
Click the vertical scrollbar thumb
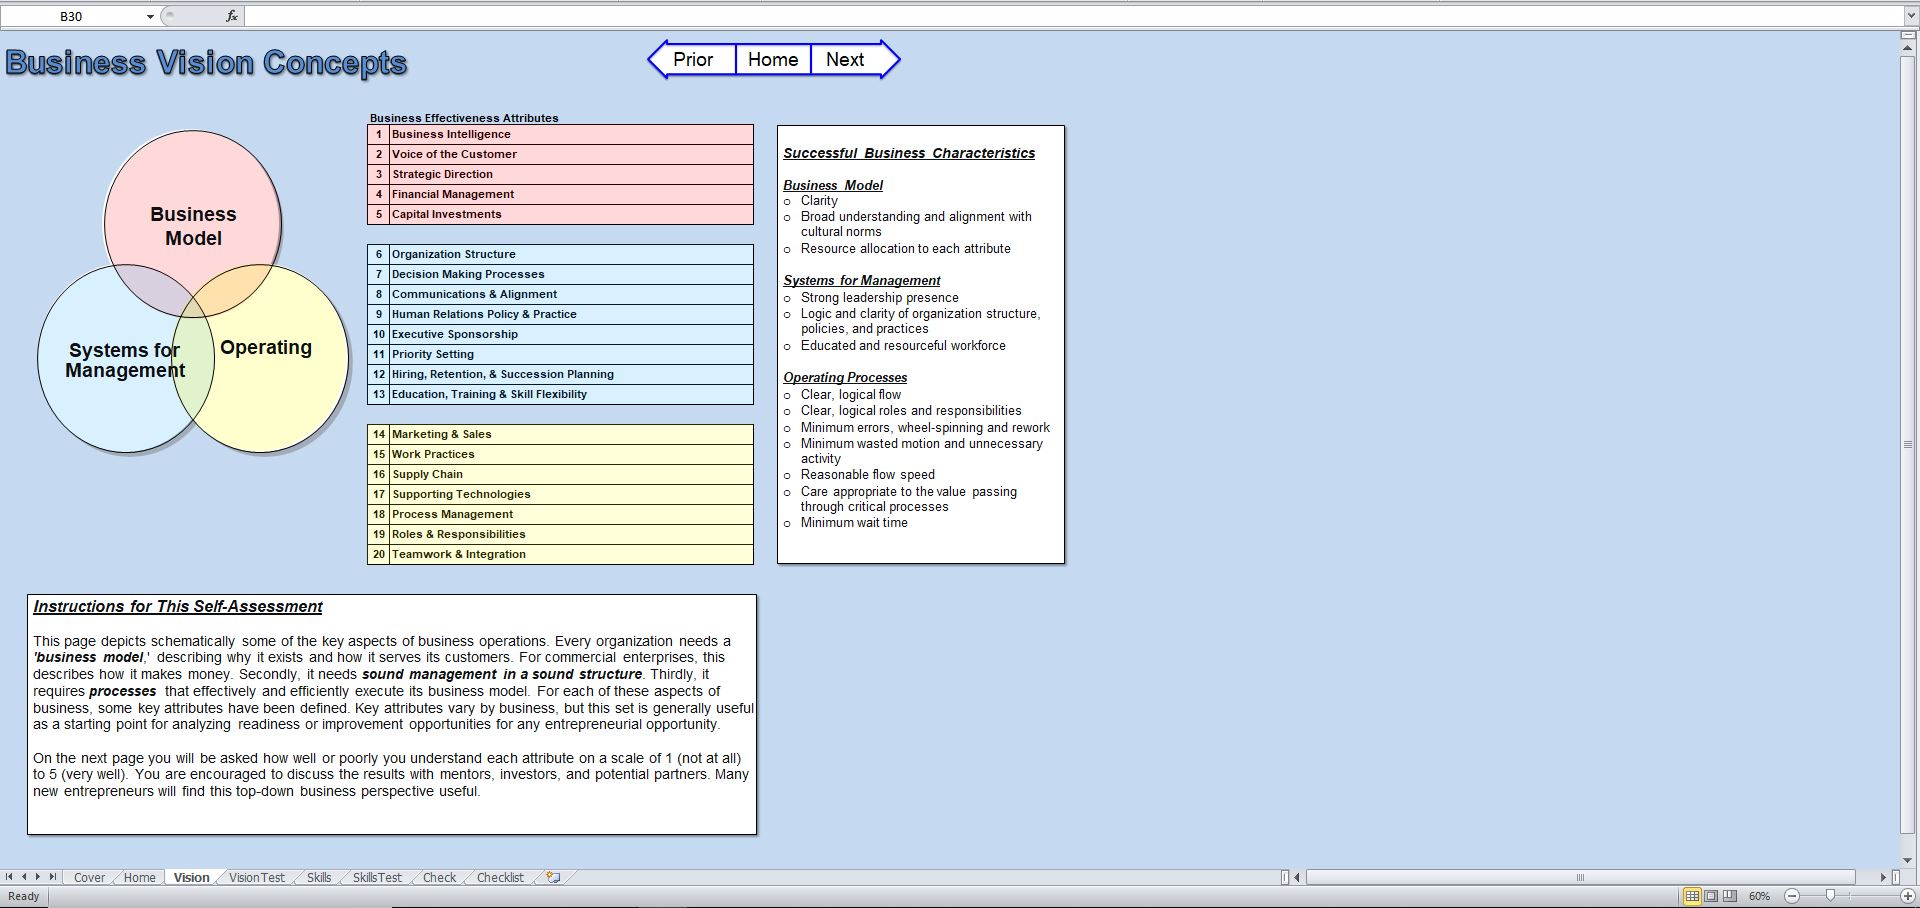[1908, 445]
